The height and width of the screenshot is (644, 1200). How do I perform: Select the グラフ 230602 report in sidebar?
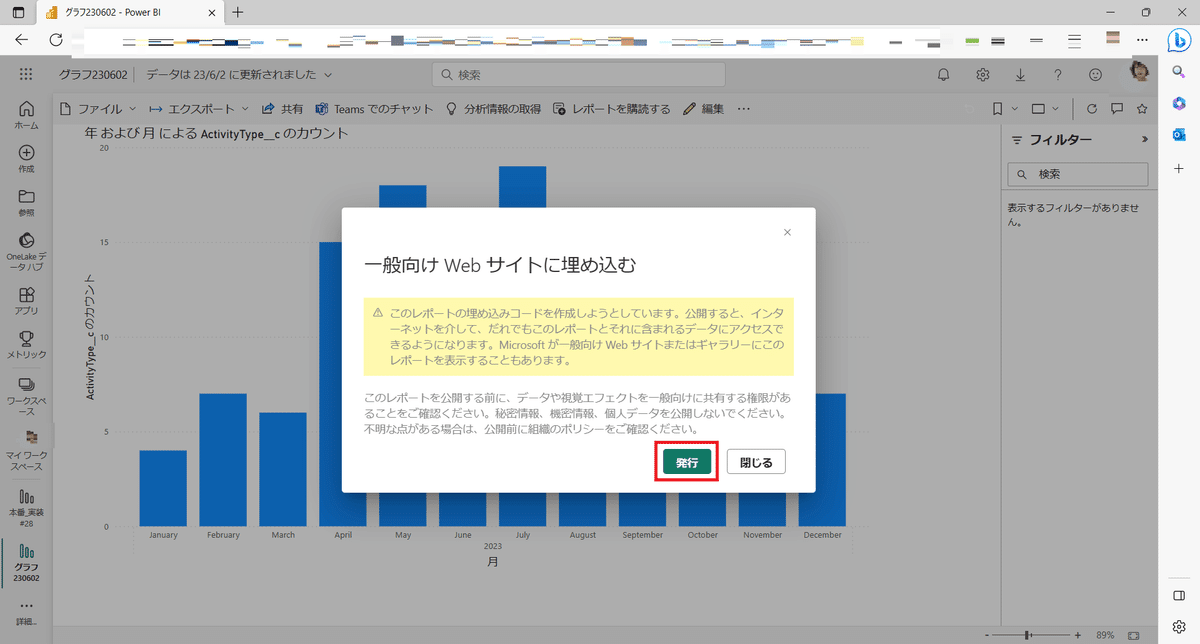click(x=26, y=565)
